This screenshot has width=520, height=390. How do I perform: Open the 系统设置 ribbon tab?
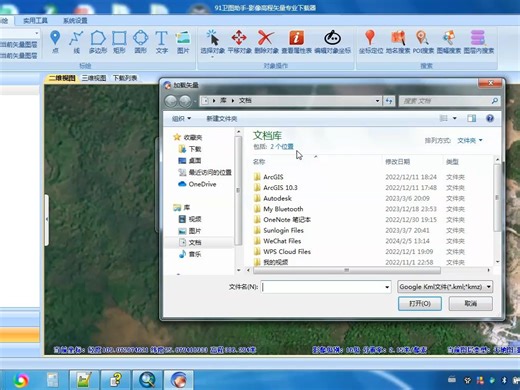click(x=75, y=21)
